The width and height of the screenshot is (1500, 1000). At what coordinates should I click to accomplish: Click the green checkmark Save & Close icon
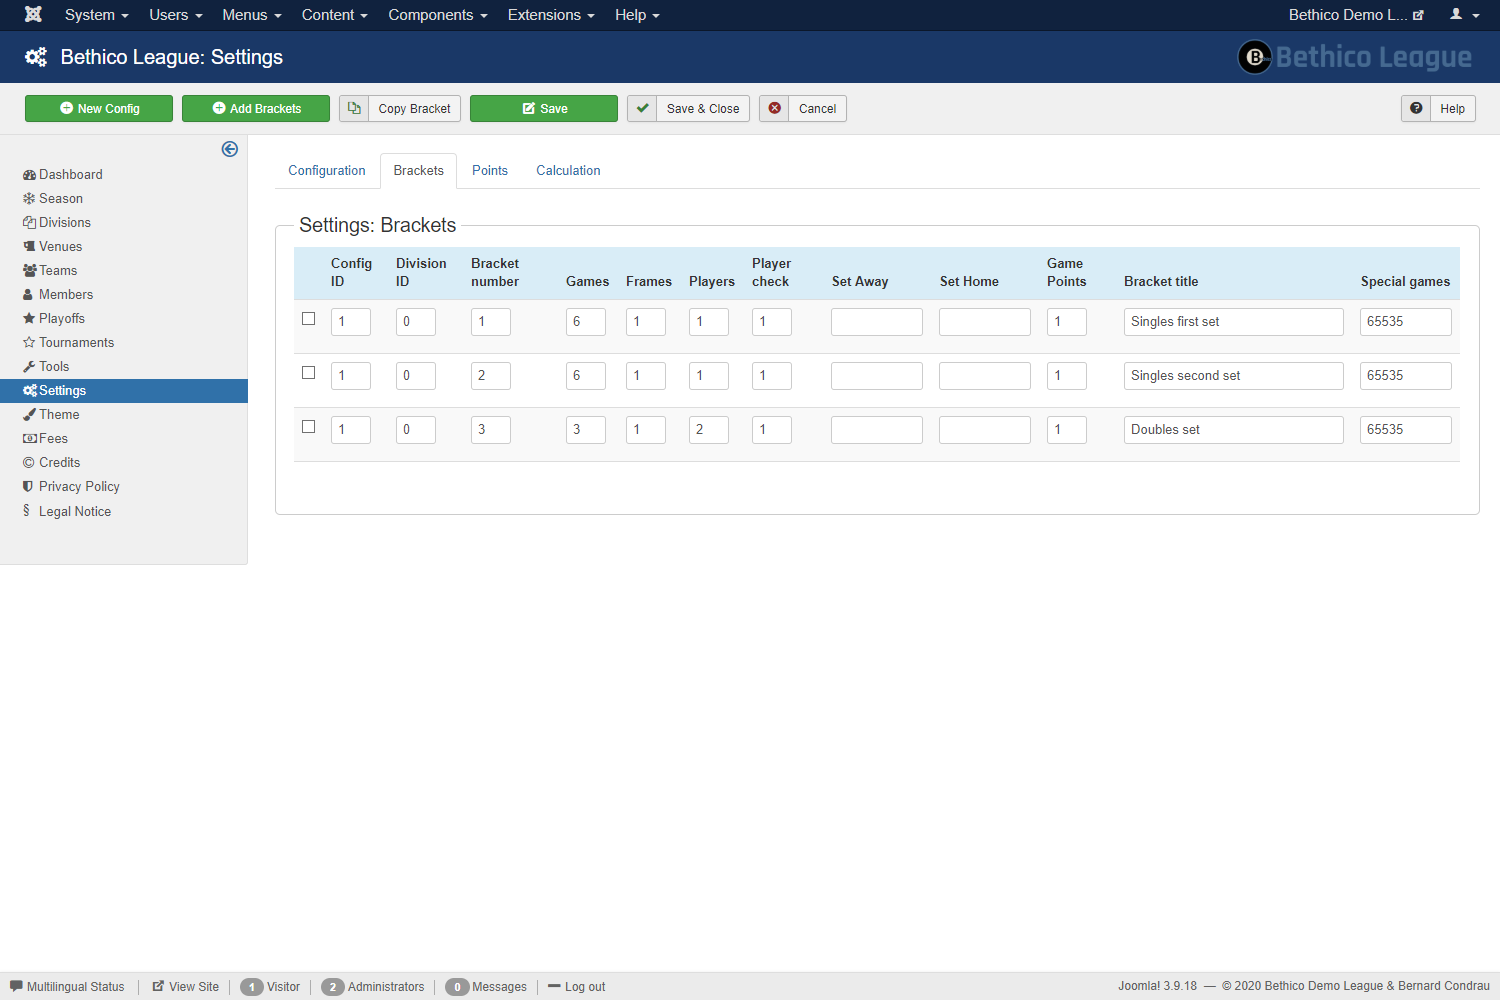643,108
